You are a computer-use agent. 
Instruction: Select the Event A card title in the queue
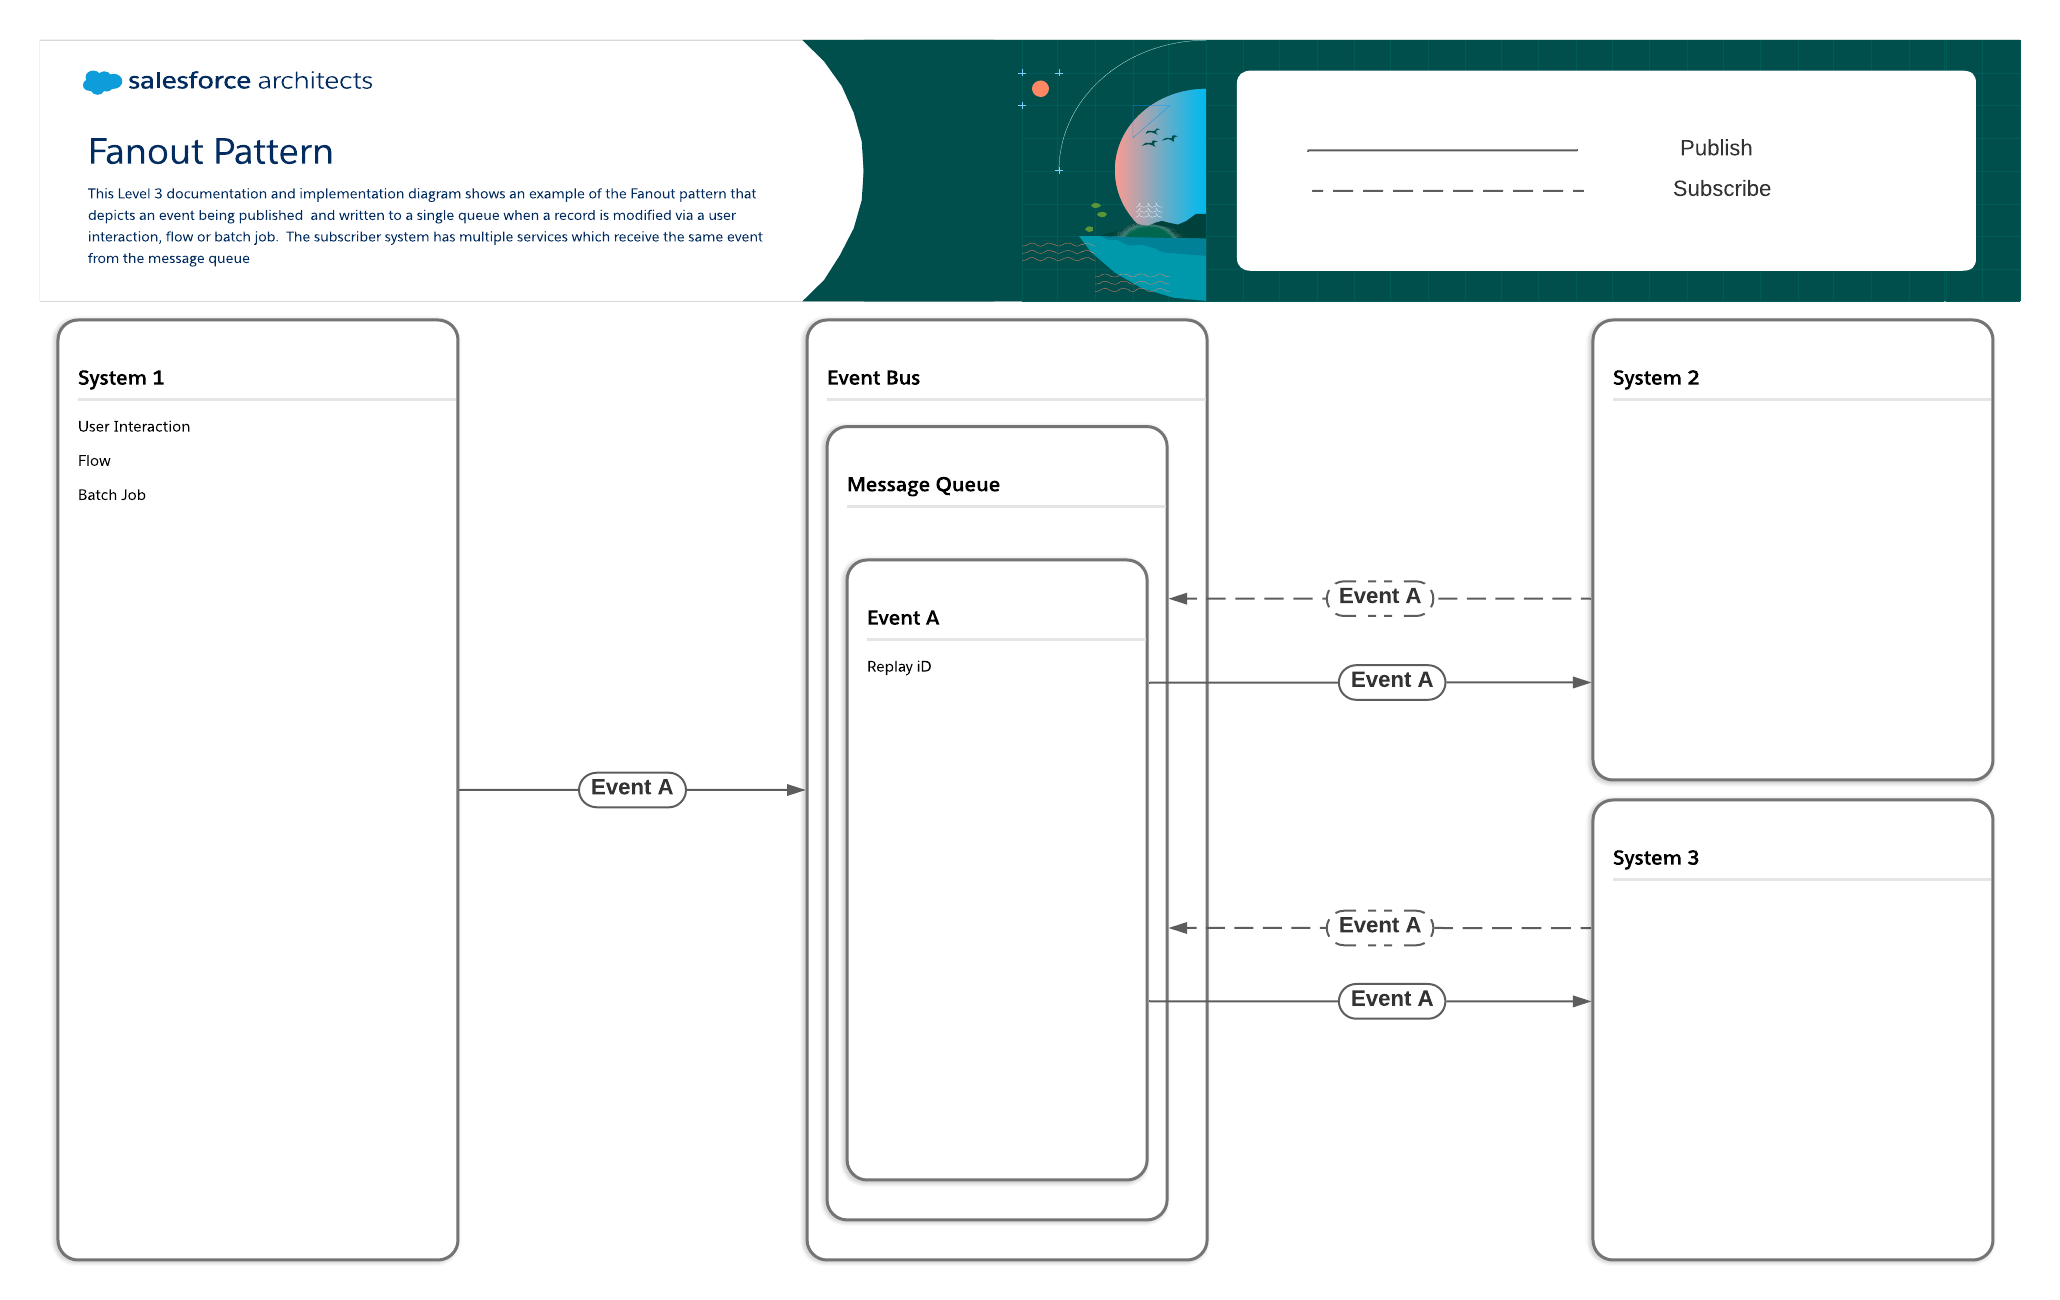(x=903, y=618)
